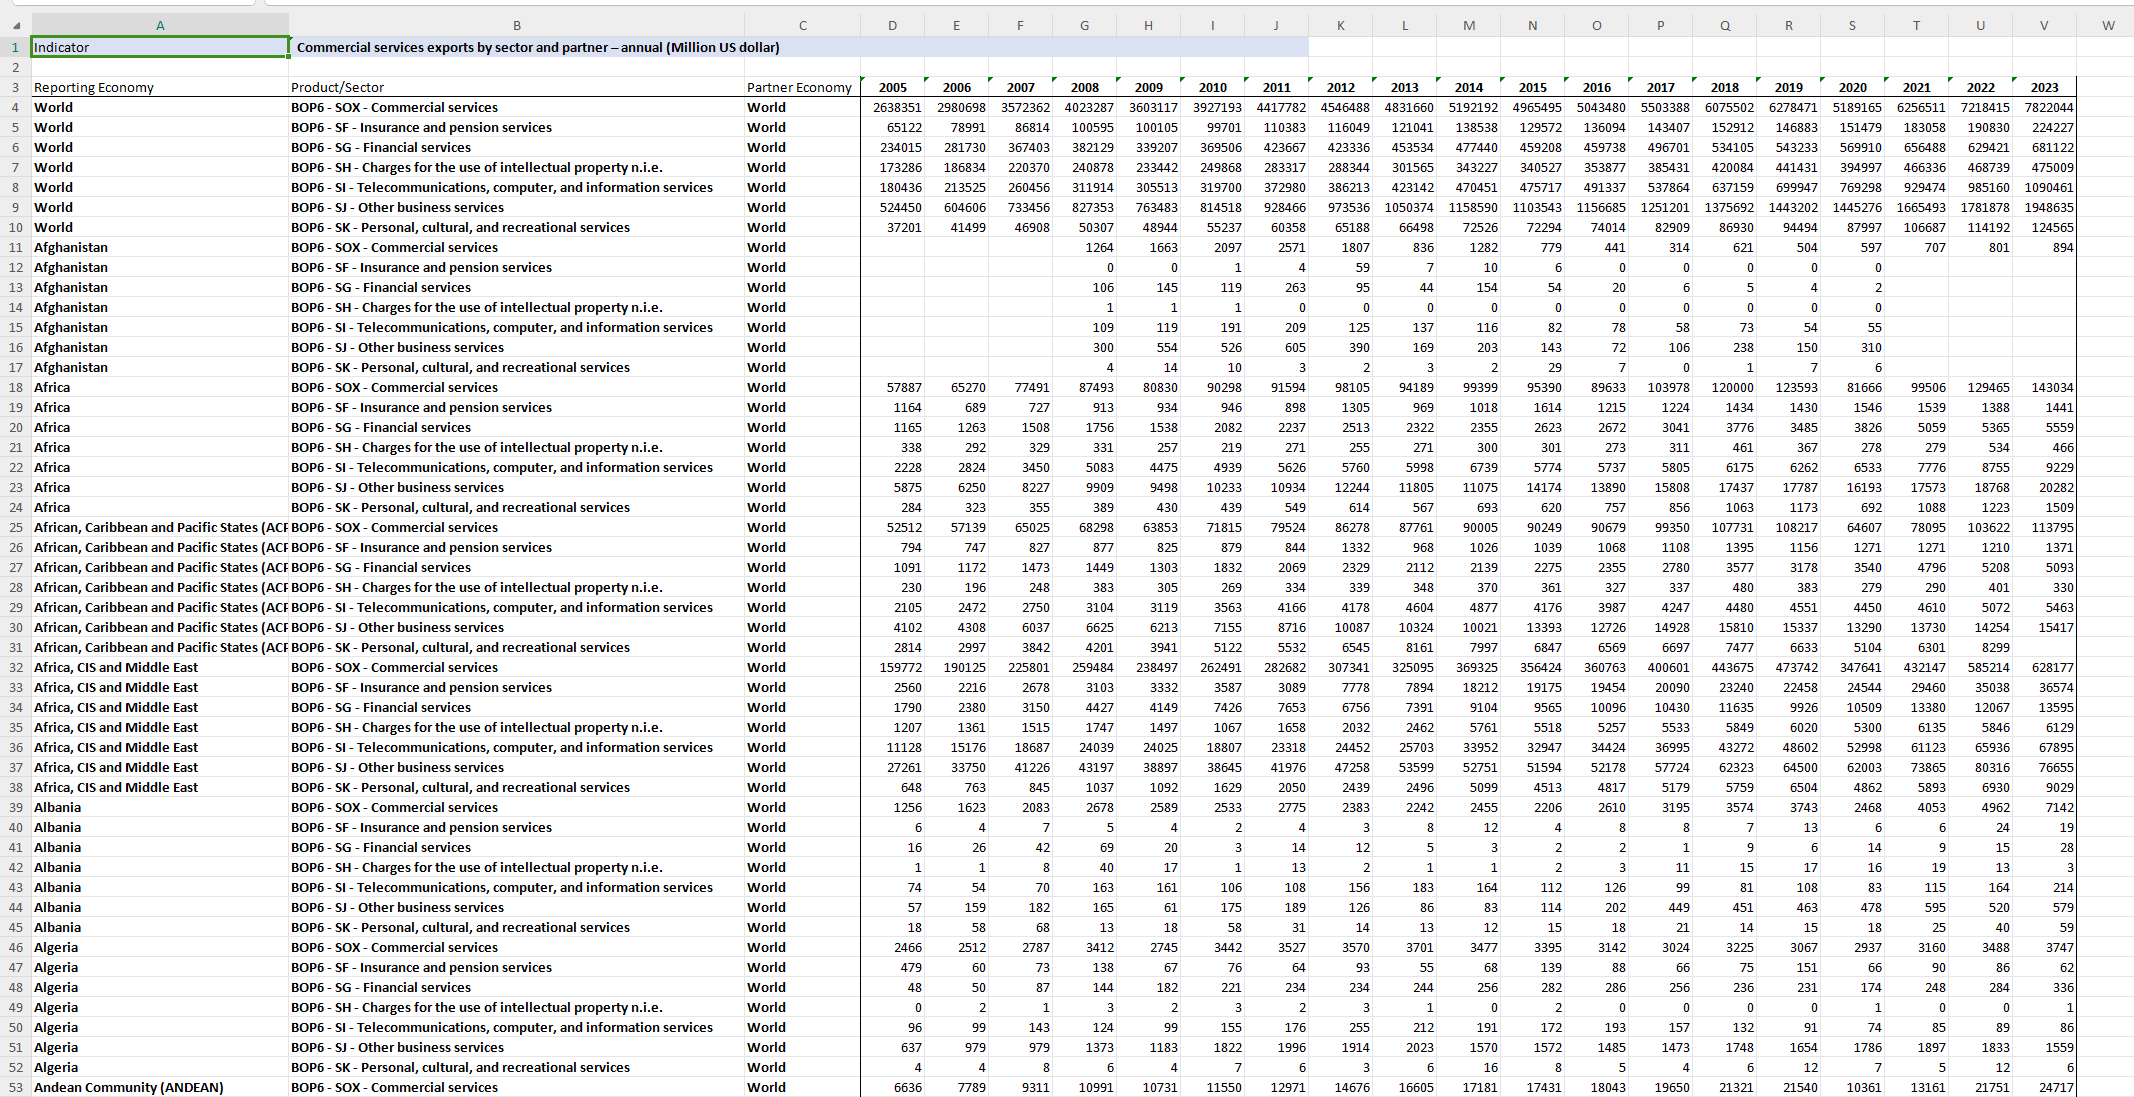Viewport: 2134px width, 1097px height.
Task: Click the fill handle of cell A1
Action: pyautogui.click(x=289, y=57)
